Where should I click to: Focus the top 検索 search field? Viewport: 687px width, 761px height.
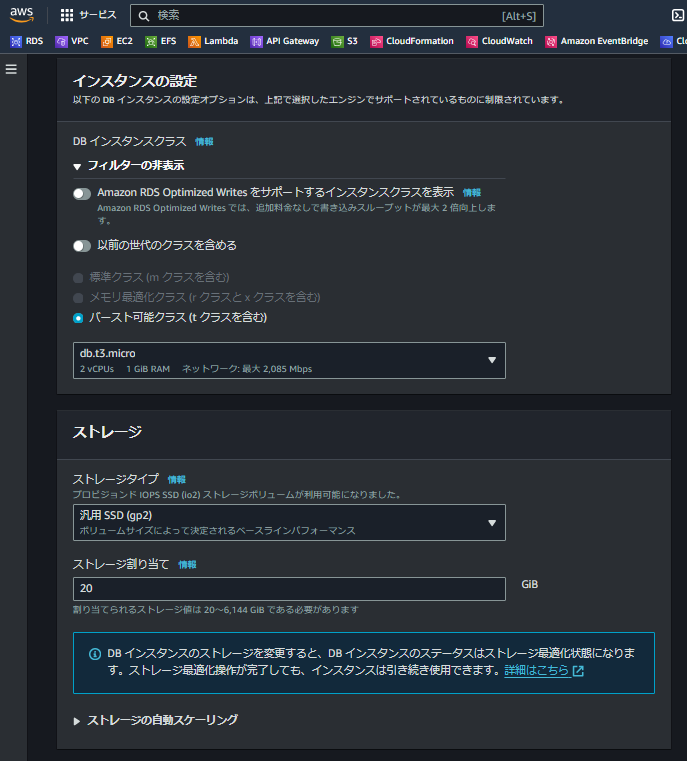[x=337, y=16]
